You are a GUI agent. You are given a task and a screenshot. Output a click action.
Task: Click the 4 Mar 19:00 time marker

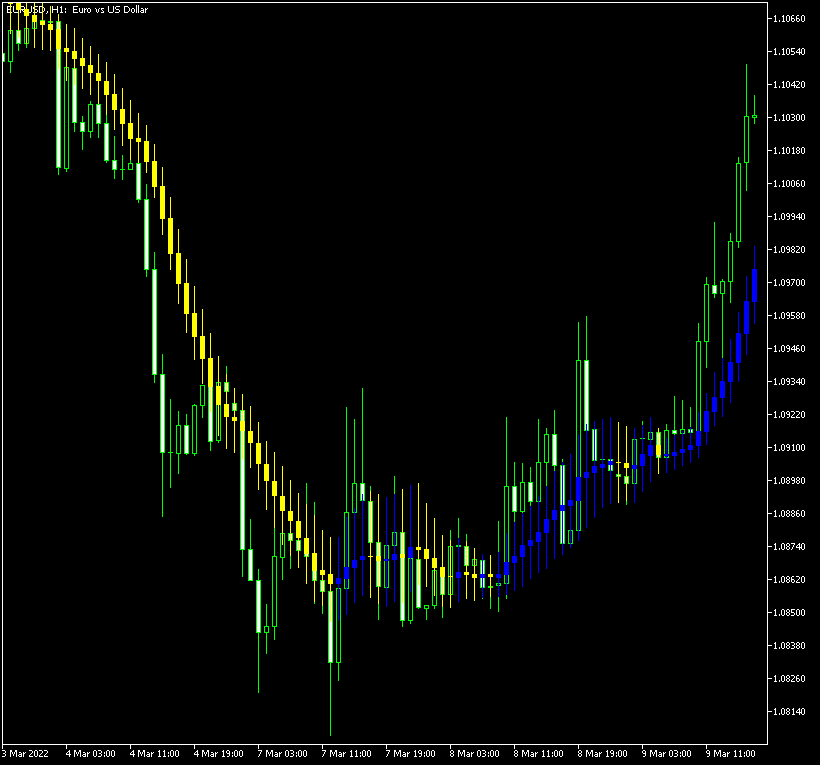pos(219,753)
